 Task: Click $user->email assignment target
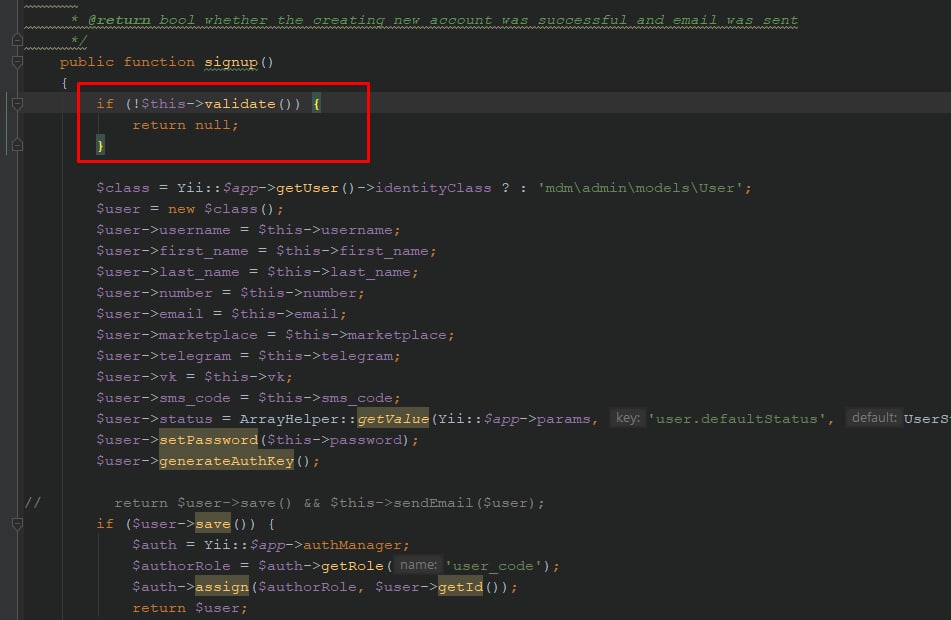[149, 314]
